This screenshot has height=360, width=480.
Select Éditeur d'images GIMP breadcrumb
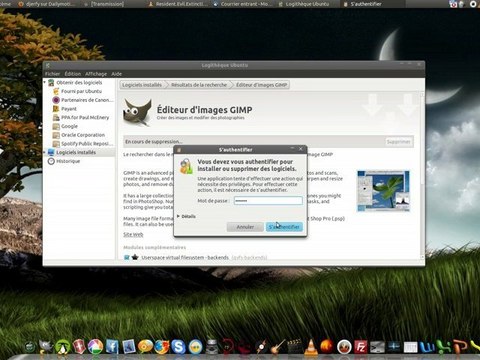coord(262,85)
